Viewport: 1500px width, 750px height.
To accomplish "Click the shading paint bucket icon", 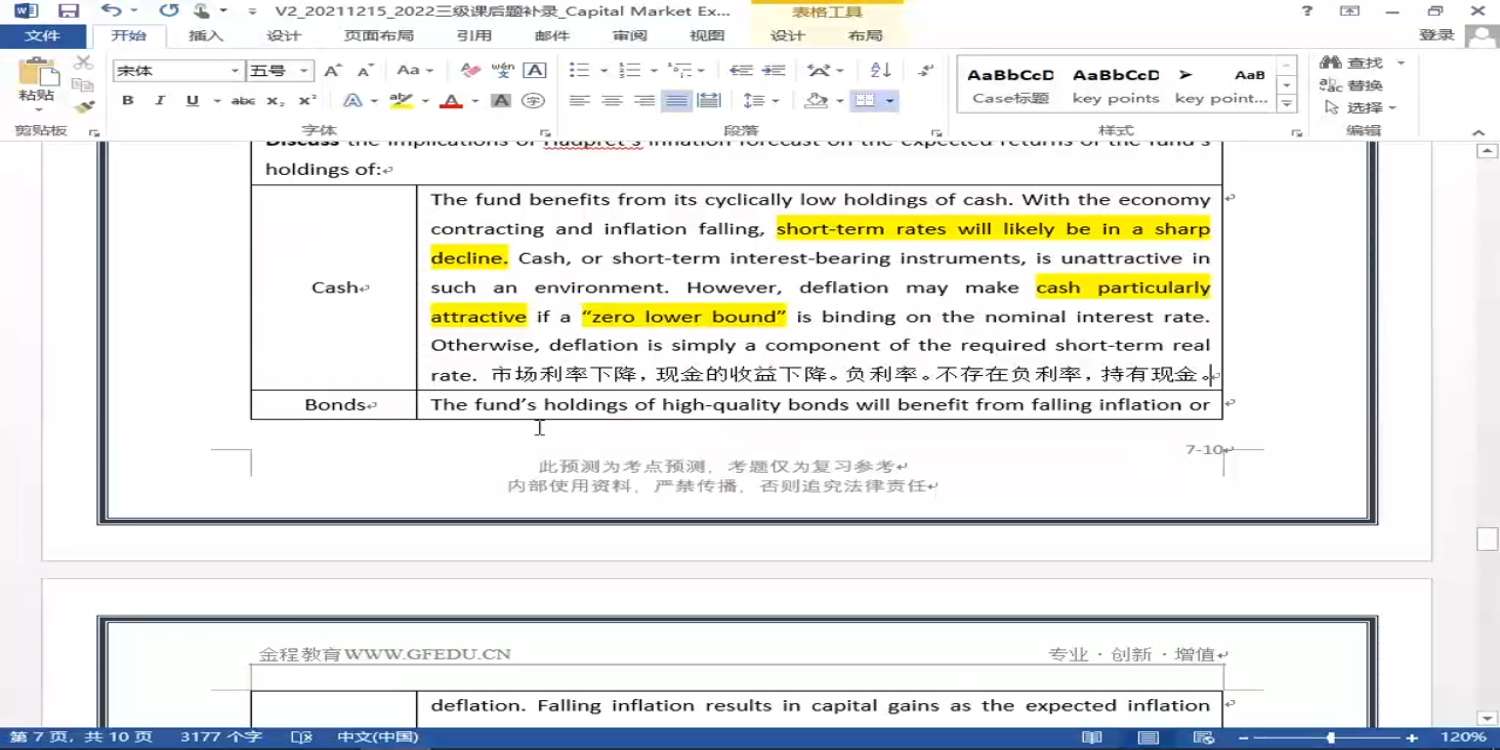I will (816, 101).
